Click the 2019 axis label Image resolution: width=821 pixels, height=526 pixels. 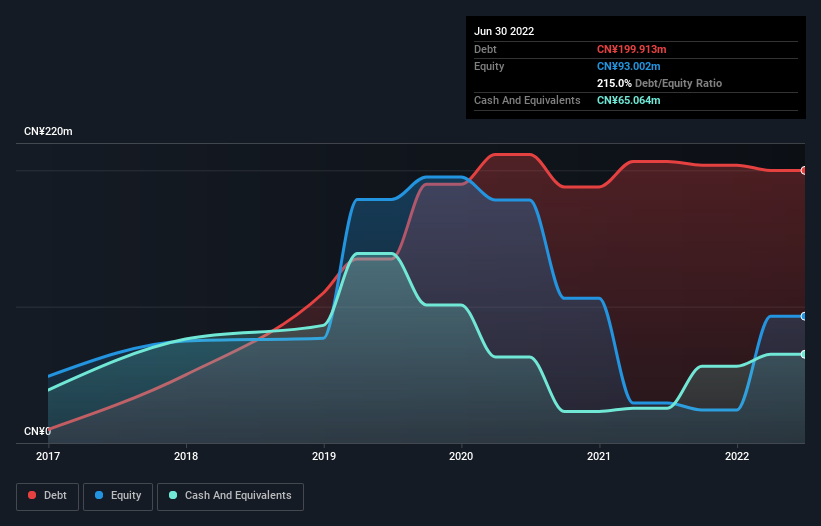point(324,456)
